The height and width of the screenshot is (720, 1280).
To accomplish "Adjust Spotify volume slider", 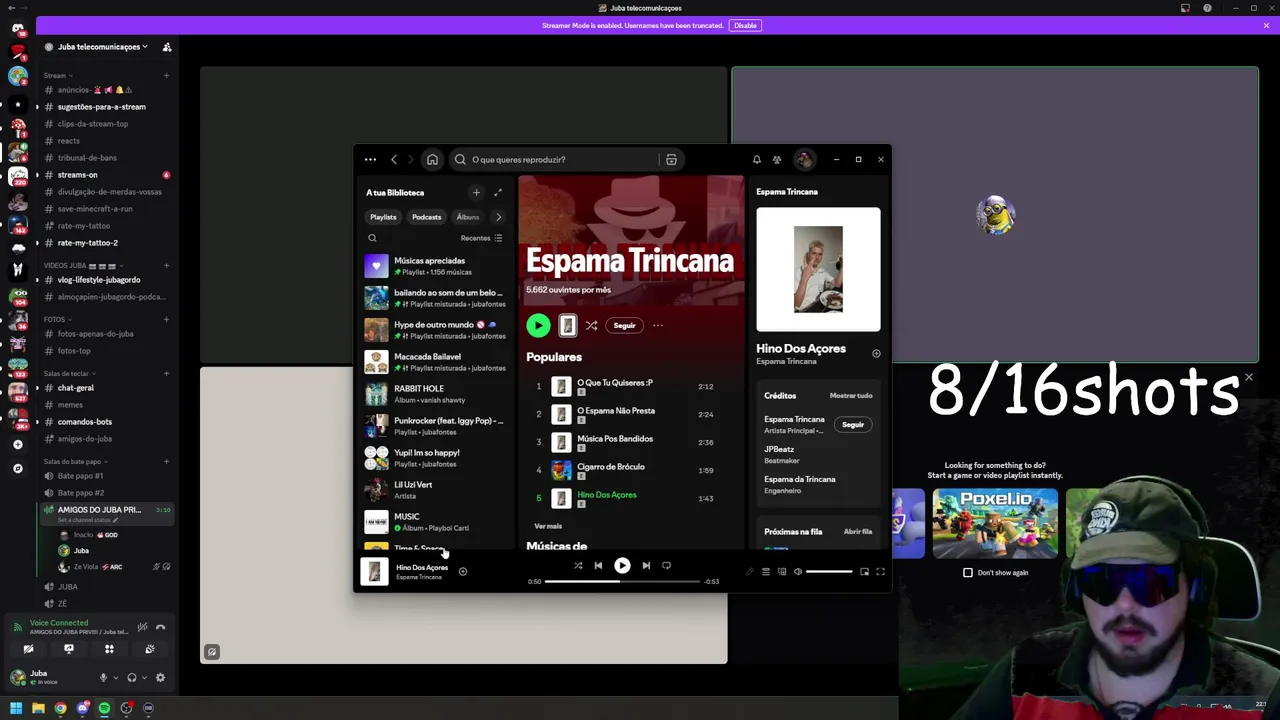I will pos(830,572).
